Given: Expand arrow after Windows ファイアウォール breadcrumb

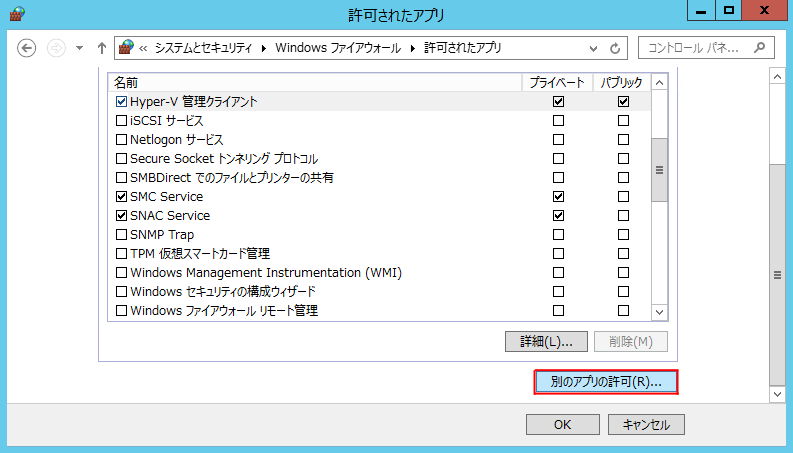Looking at the screenshot, I should tap(413, 49).
